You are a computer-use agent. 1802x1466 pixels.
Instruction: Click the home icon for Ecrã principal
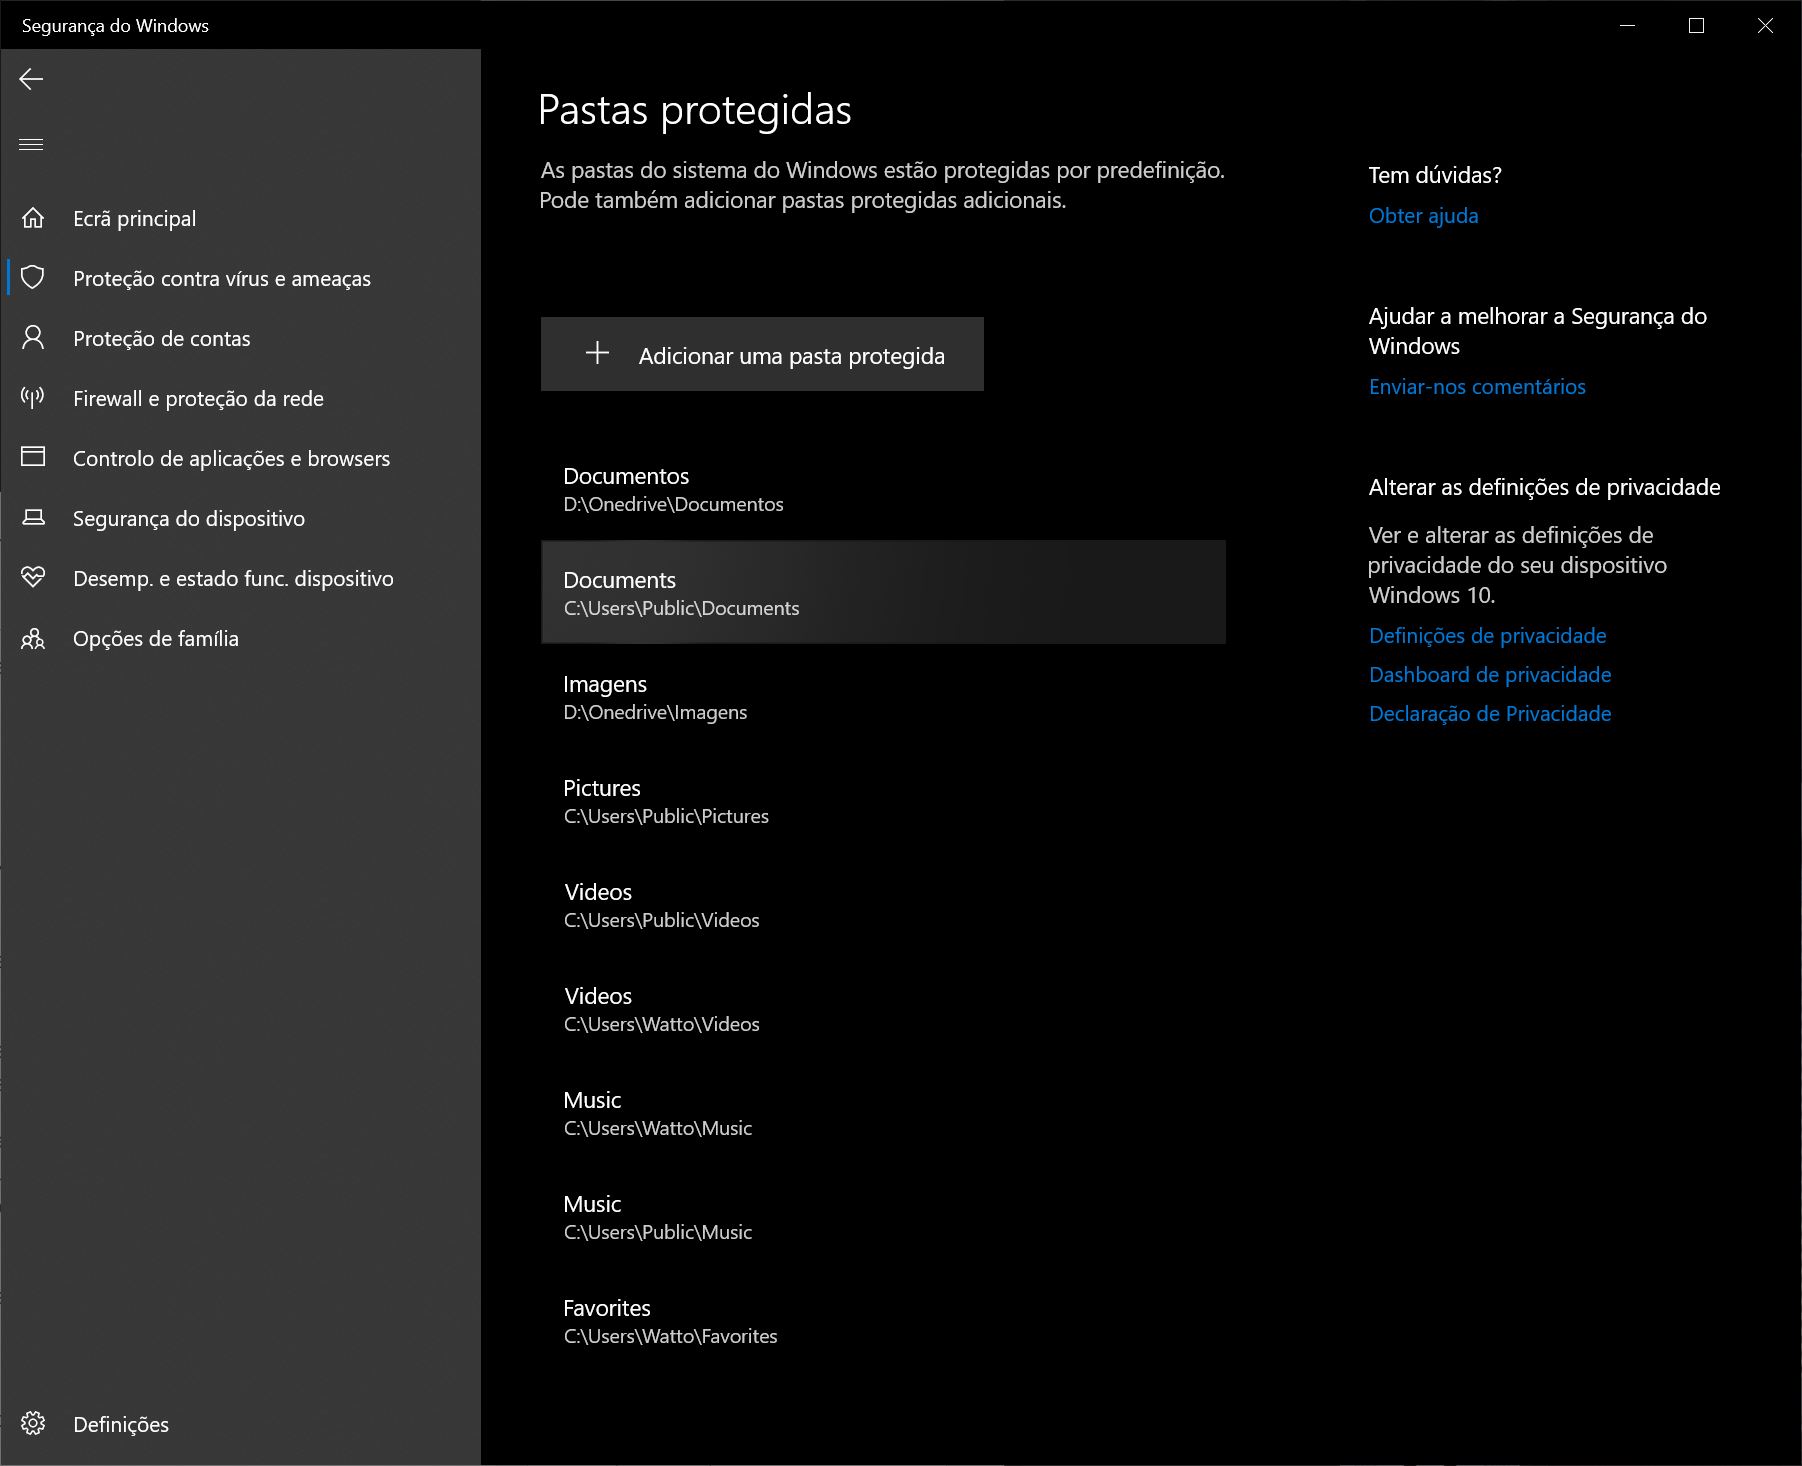coord(33,218)
